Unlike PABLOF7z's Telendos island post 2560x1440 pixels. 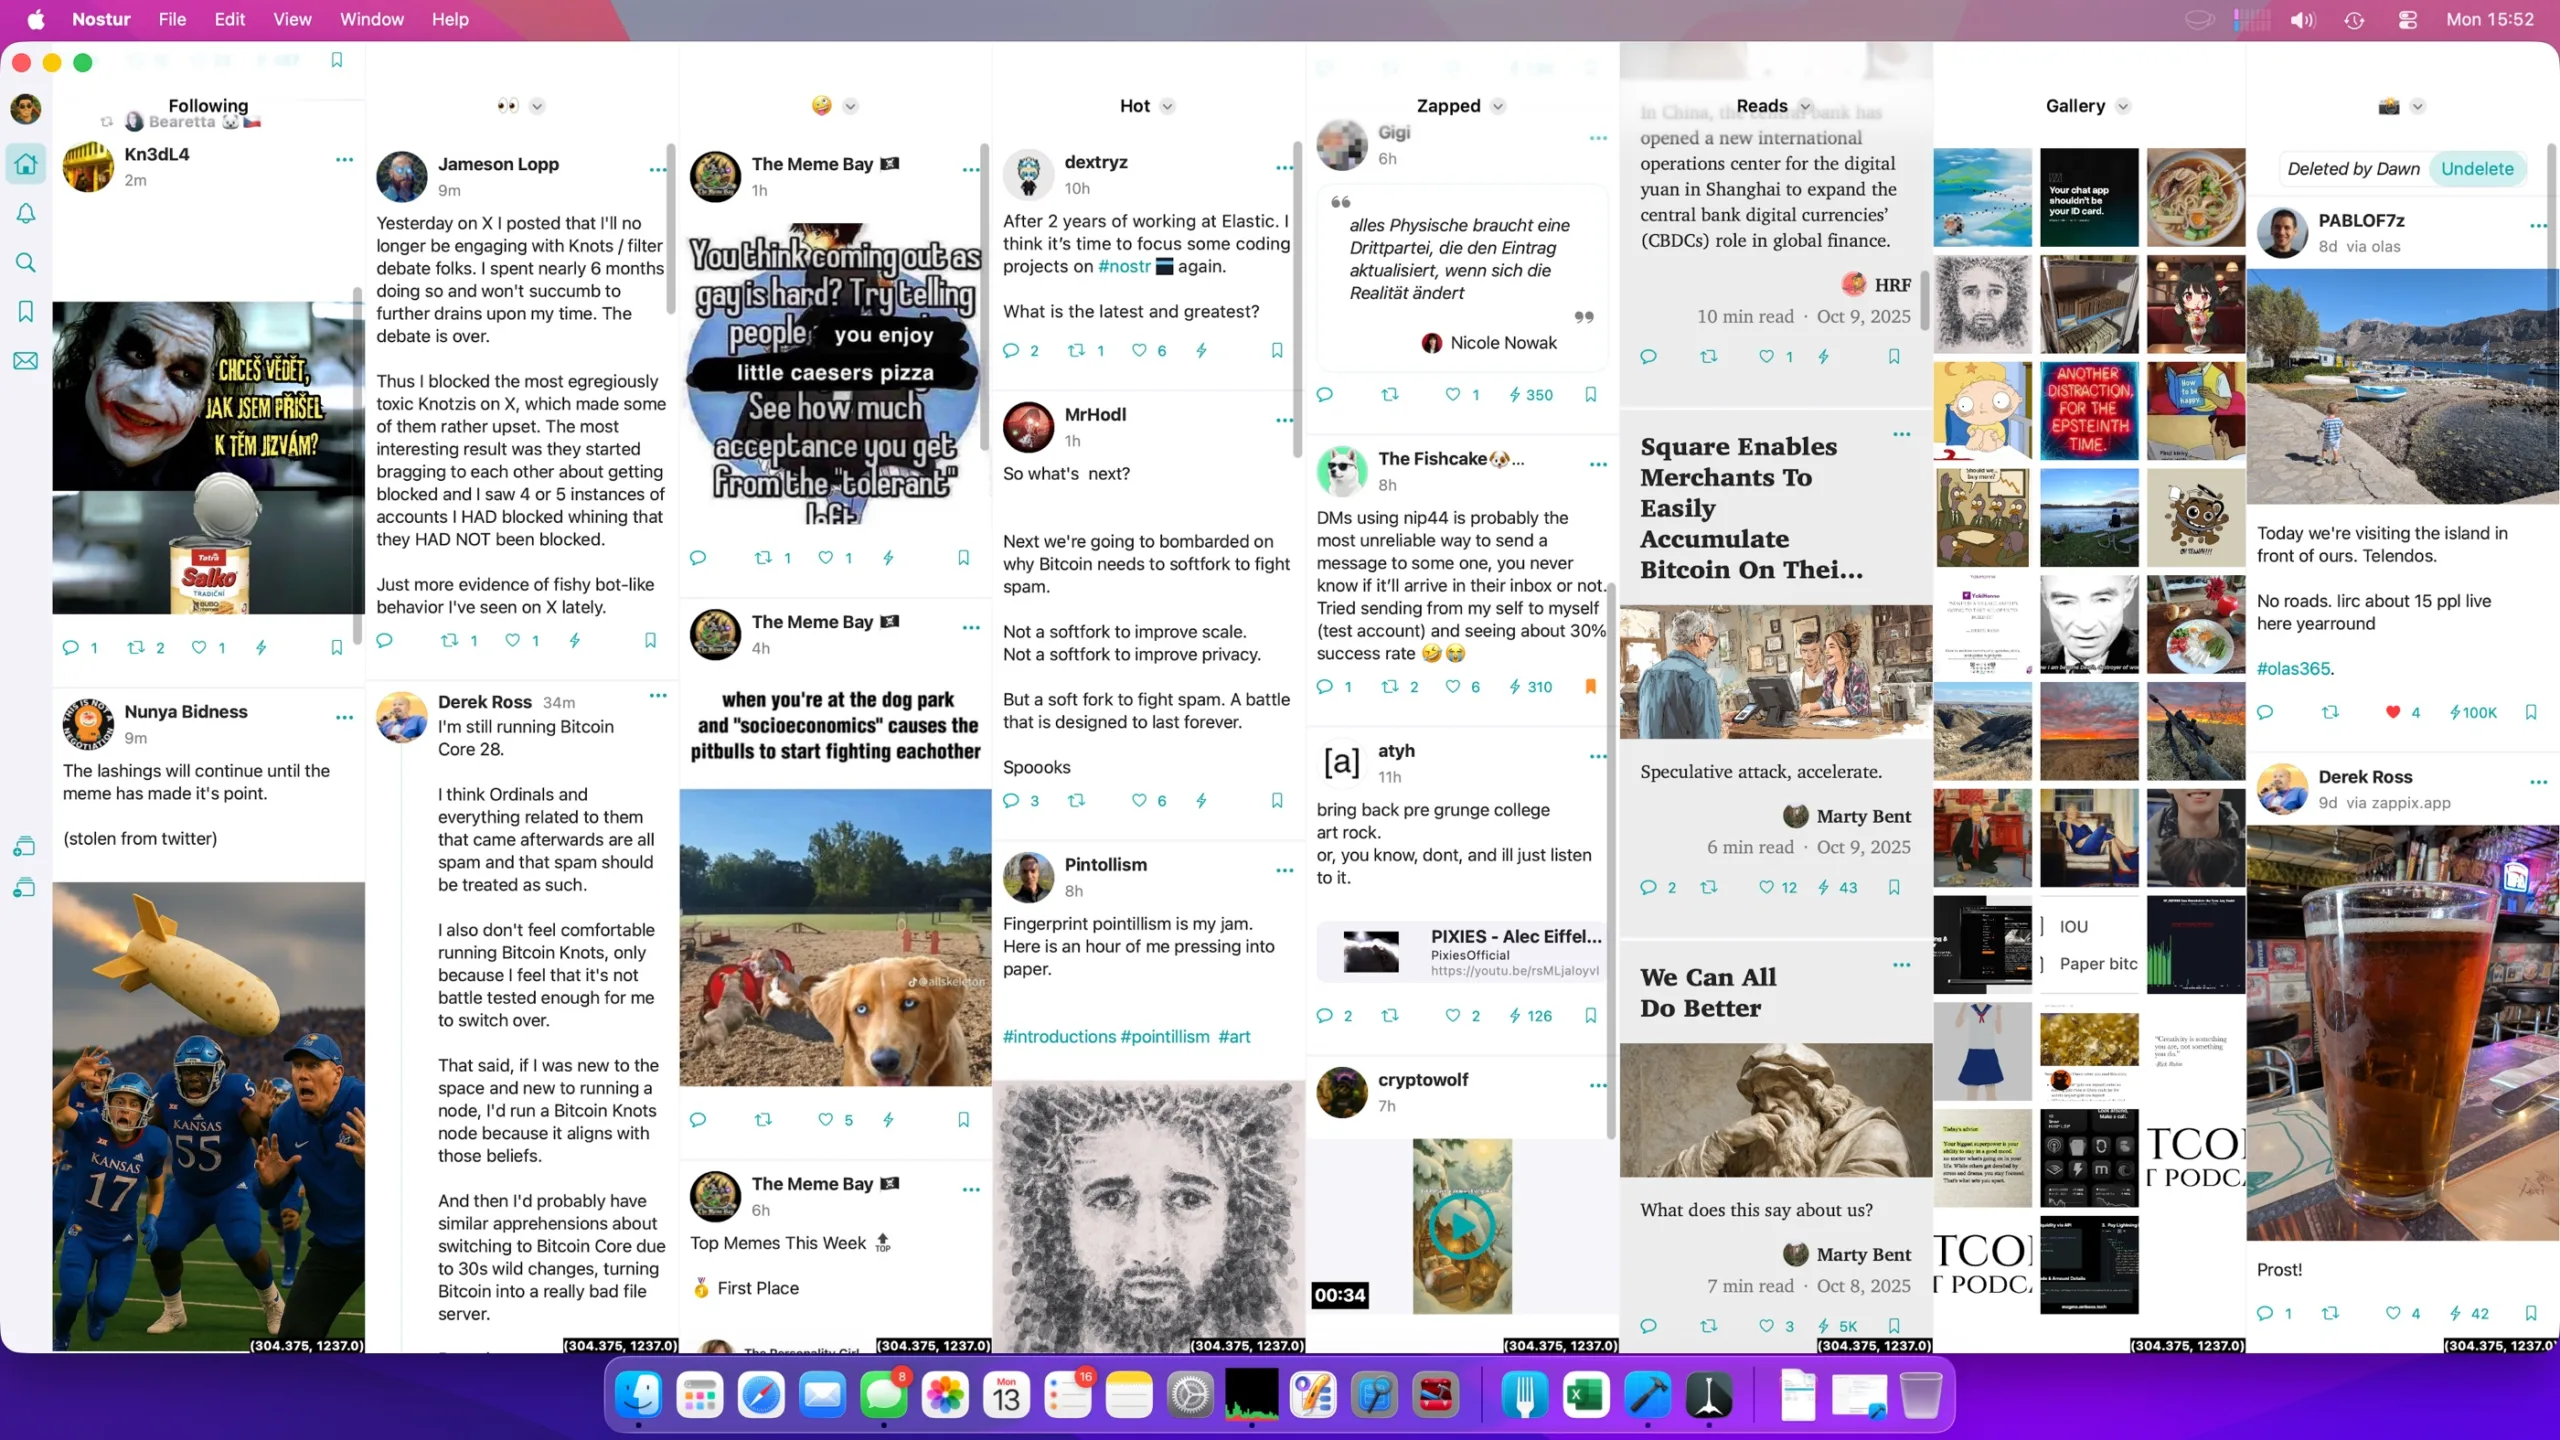click(2392, 712)
